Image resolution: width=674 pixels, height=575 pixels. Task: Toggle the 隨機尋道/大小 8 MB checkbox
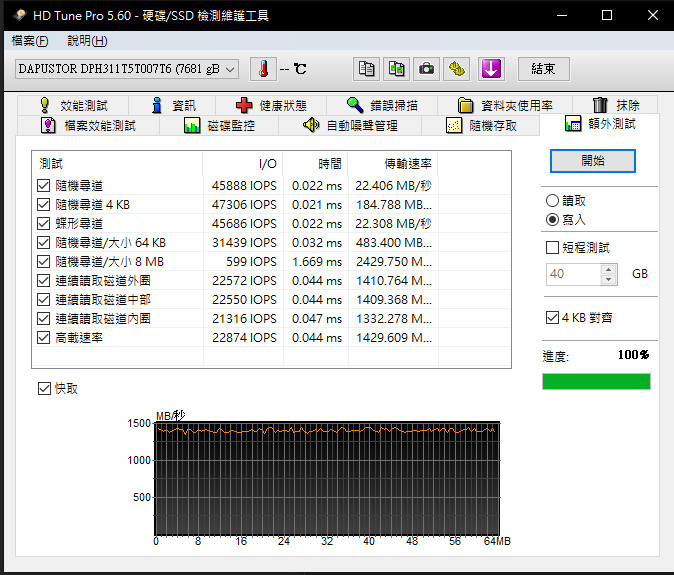point(43,261)
